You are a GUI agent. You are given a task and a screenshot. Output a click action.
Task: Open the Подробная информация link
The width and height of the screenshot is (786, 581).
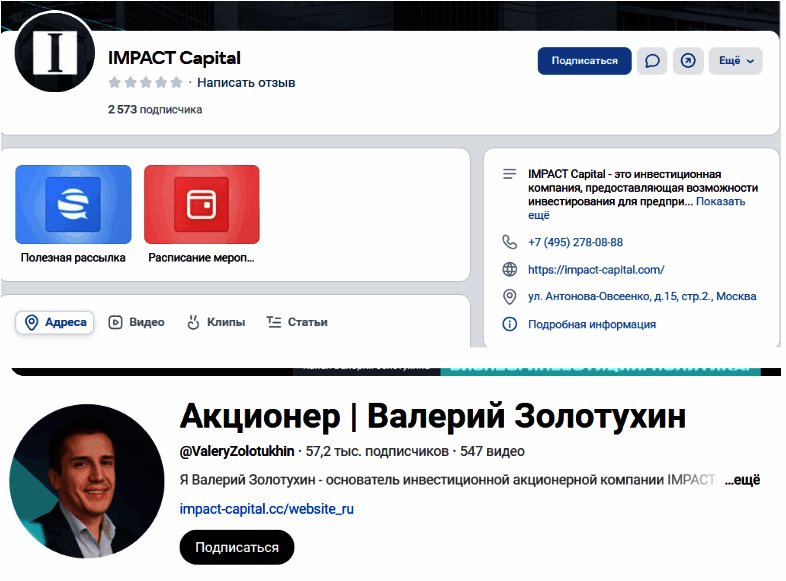click(x=592, y=324)
